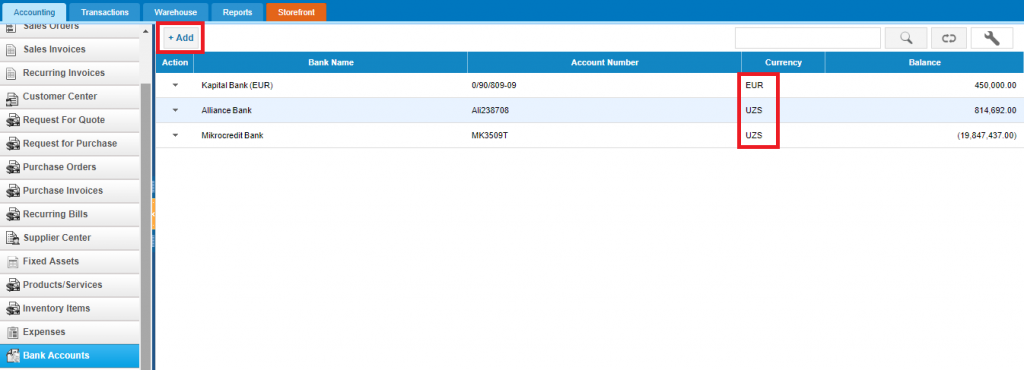
Task: Click the Purchase Orders icon
Action: (12, 168)
